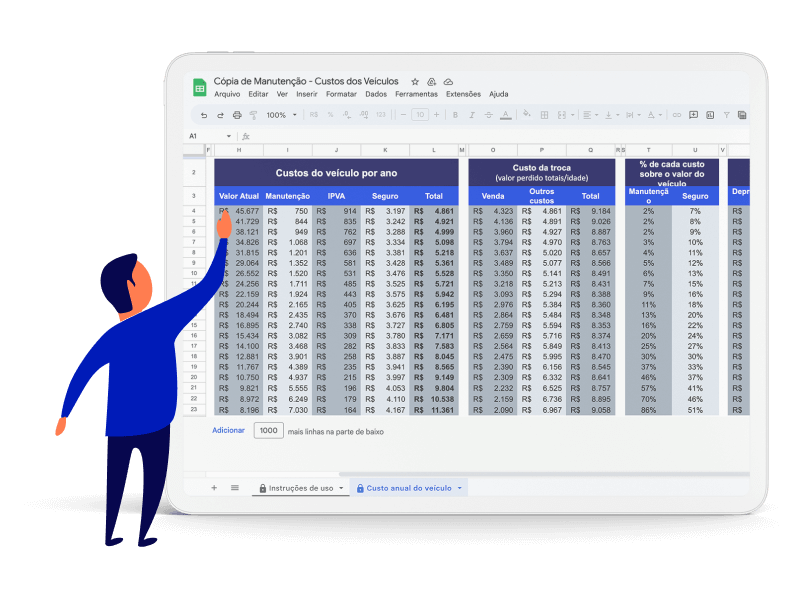Screen dimensions: 789x600
Task: Open the Google Sheets home icon
Action: 200,88
